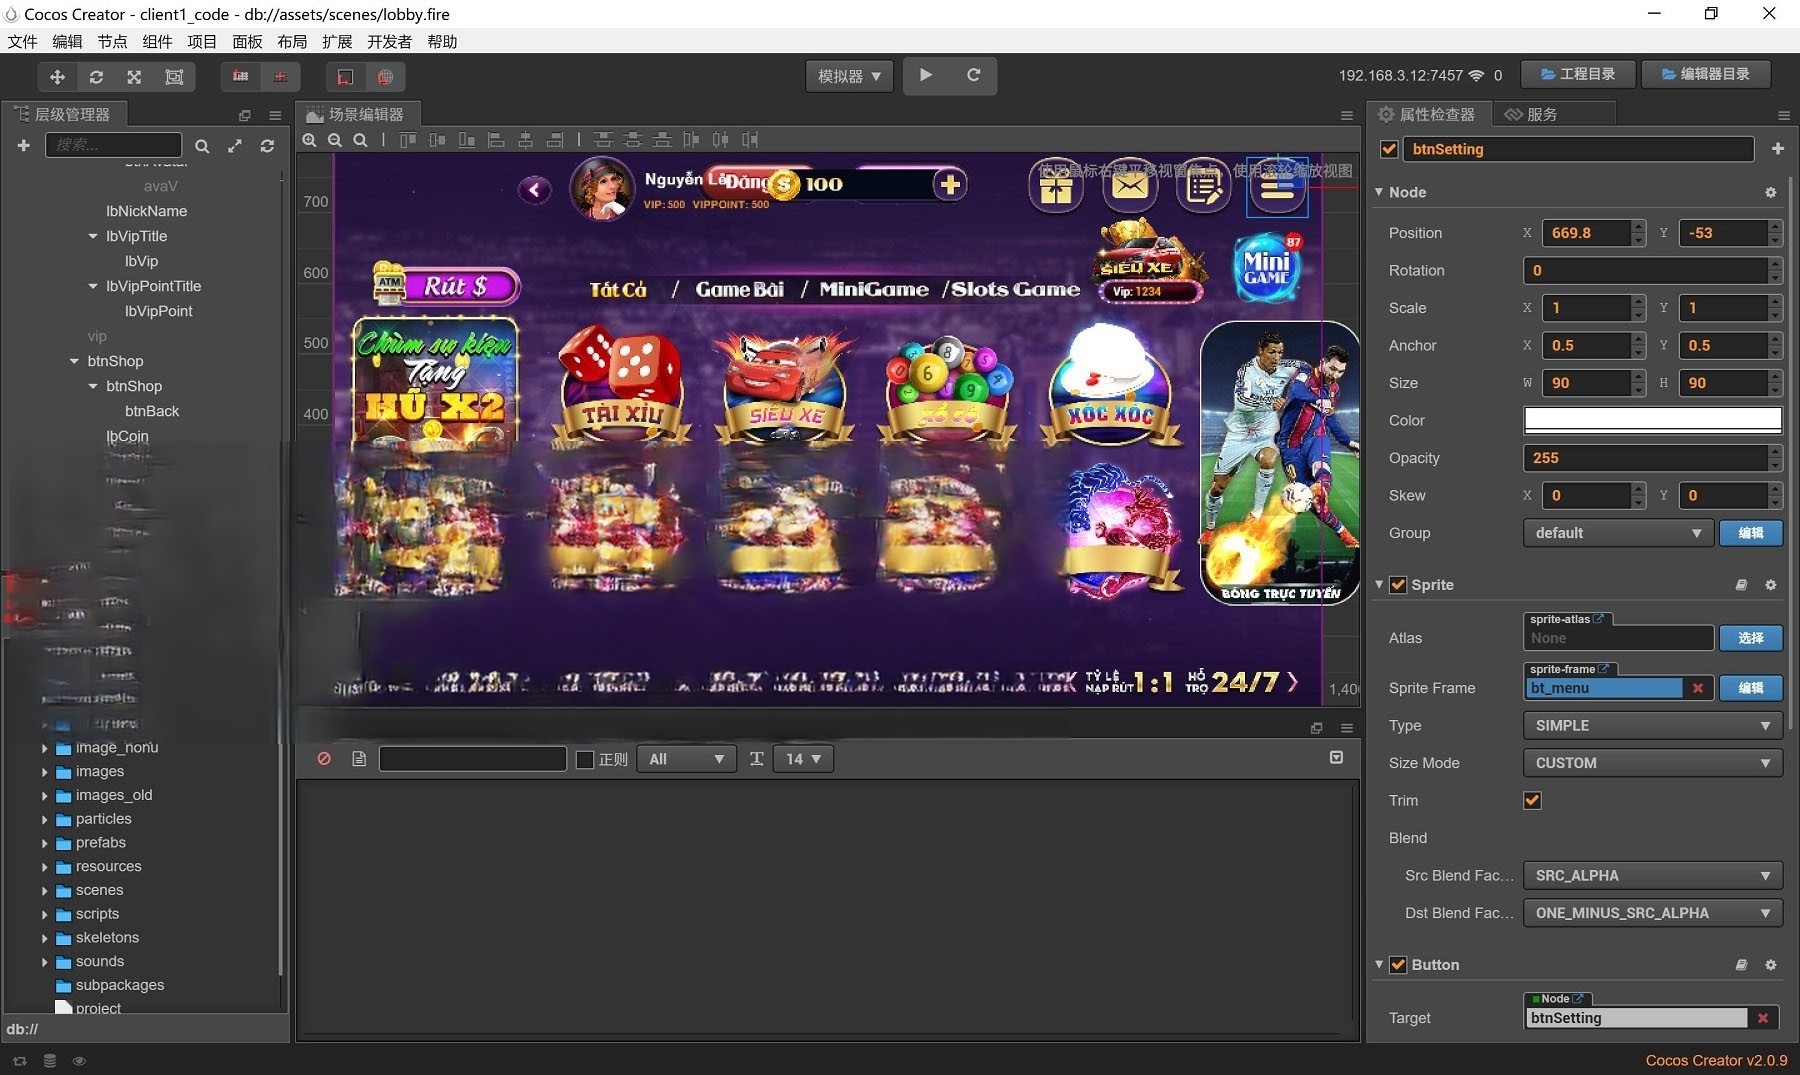Collapse the btnShop parent tree node
Screen dimensions: 1800x1075
[x=74, y=361]
